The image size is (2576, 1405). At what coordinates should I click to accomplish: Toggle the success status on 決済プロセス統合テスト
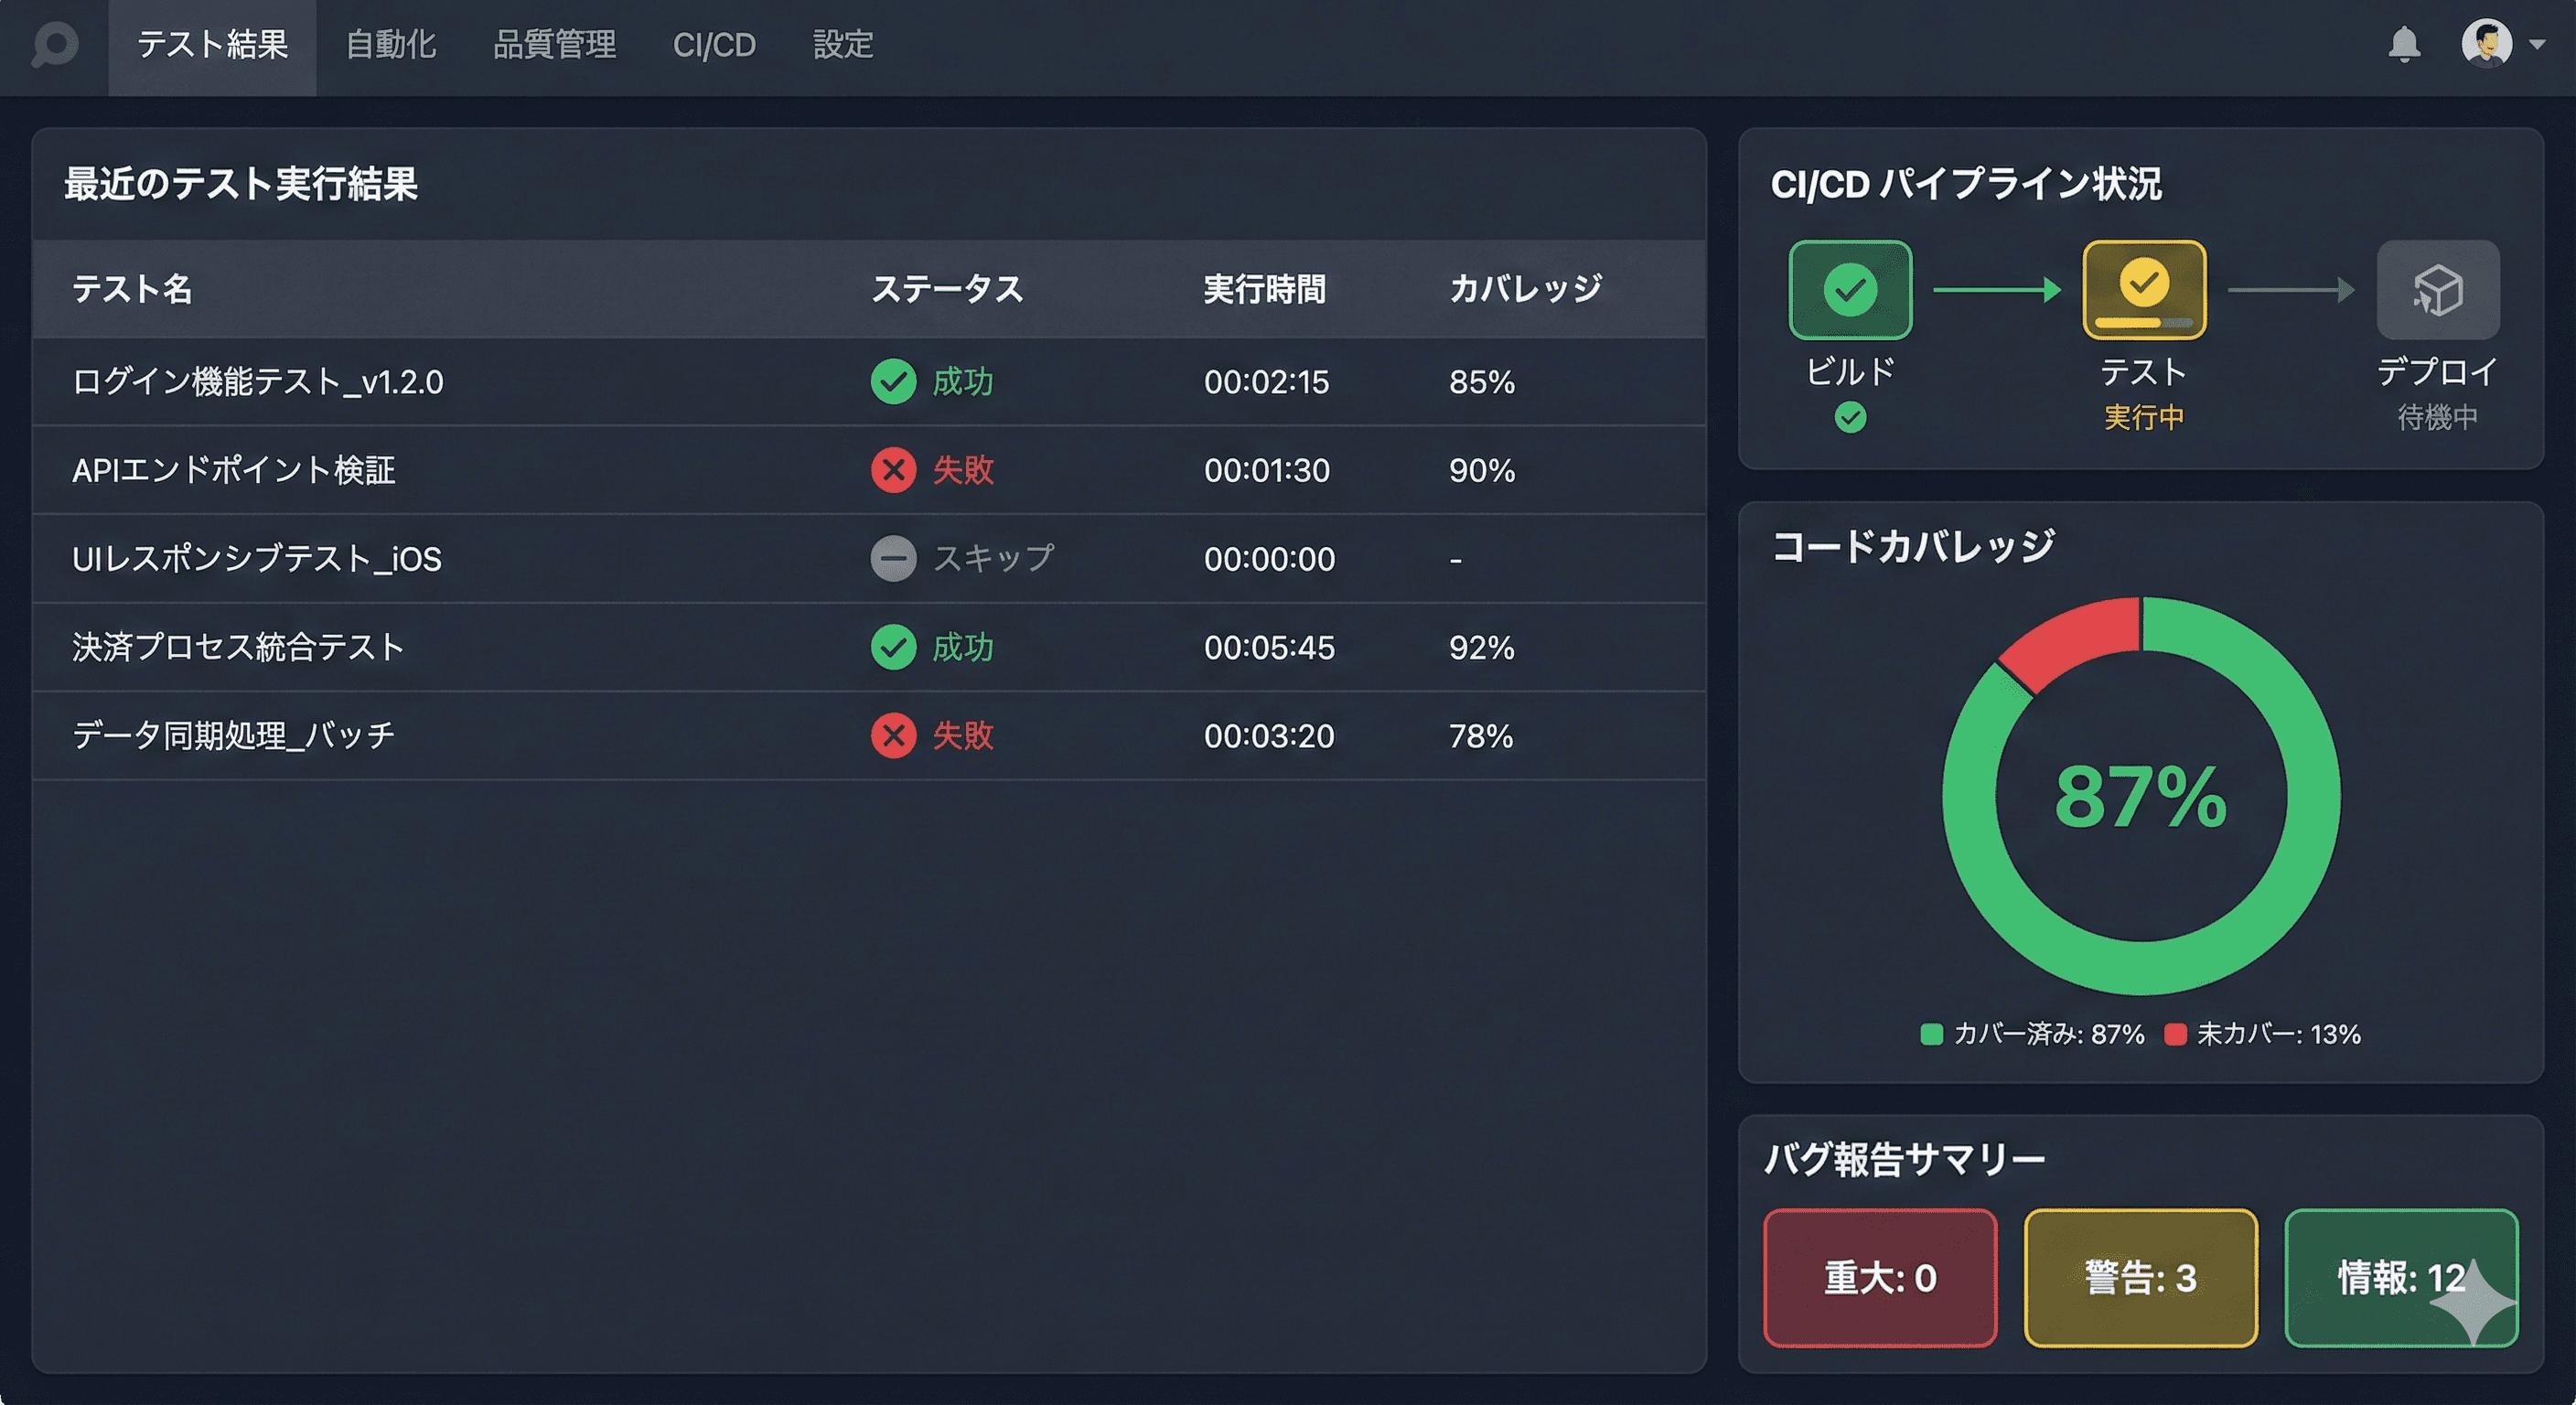[894, 647]
